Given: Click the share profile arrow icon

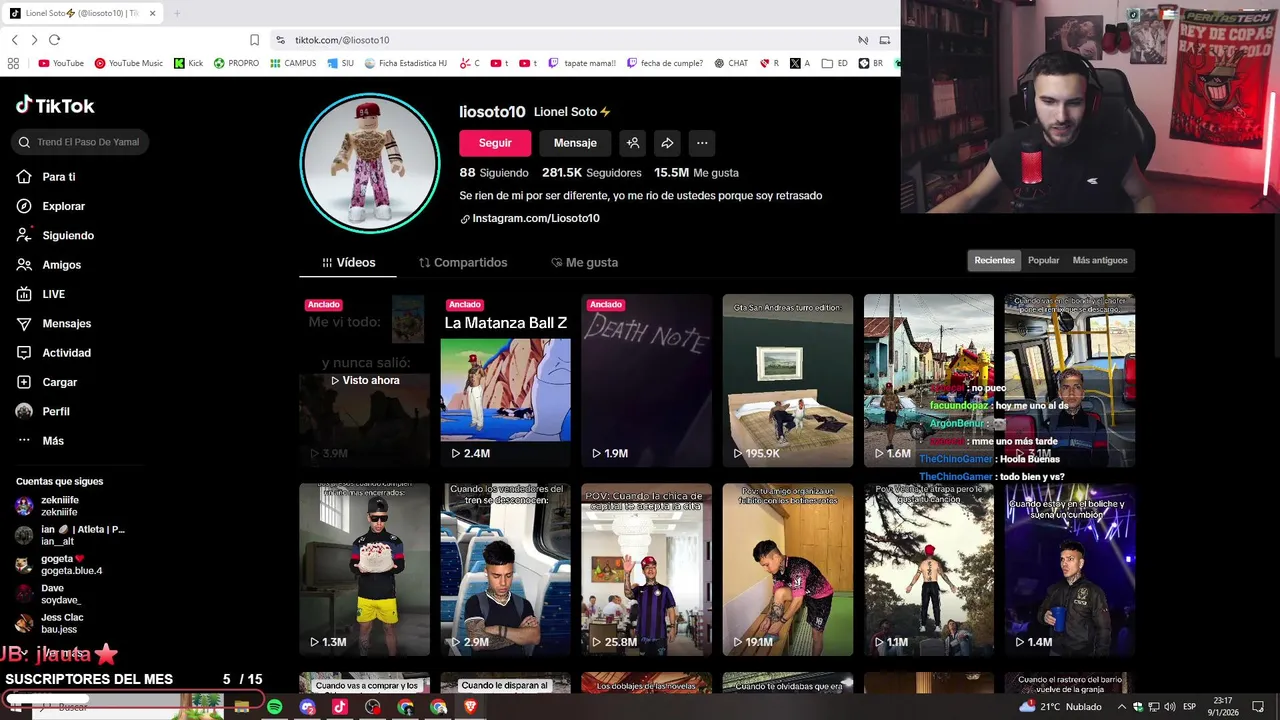Looking at the screenshot, I should pyautogui.click(x=667, y=143).
